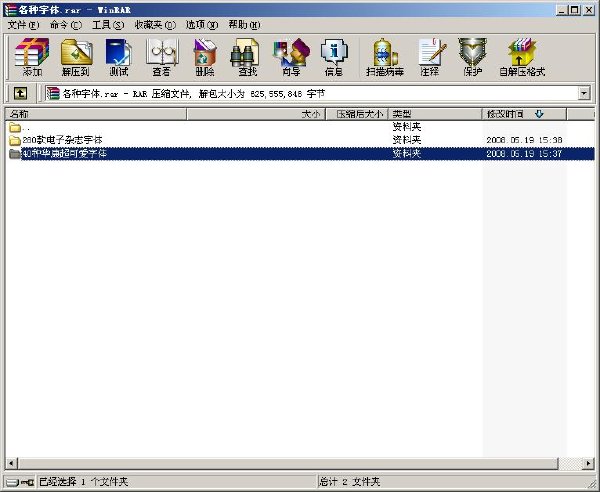Click the folder icon of 280款电子杂志字体
The image size is (600, 492).
(x=15, y=140)
